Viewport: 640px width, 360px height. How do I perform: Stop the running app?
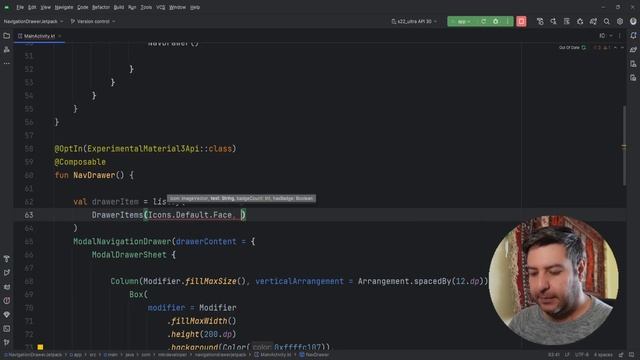pos(521,21)
